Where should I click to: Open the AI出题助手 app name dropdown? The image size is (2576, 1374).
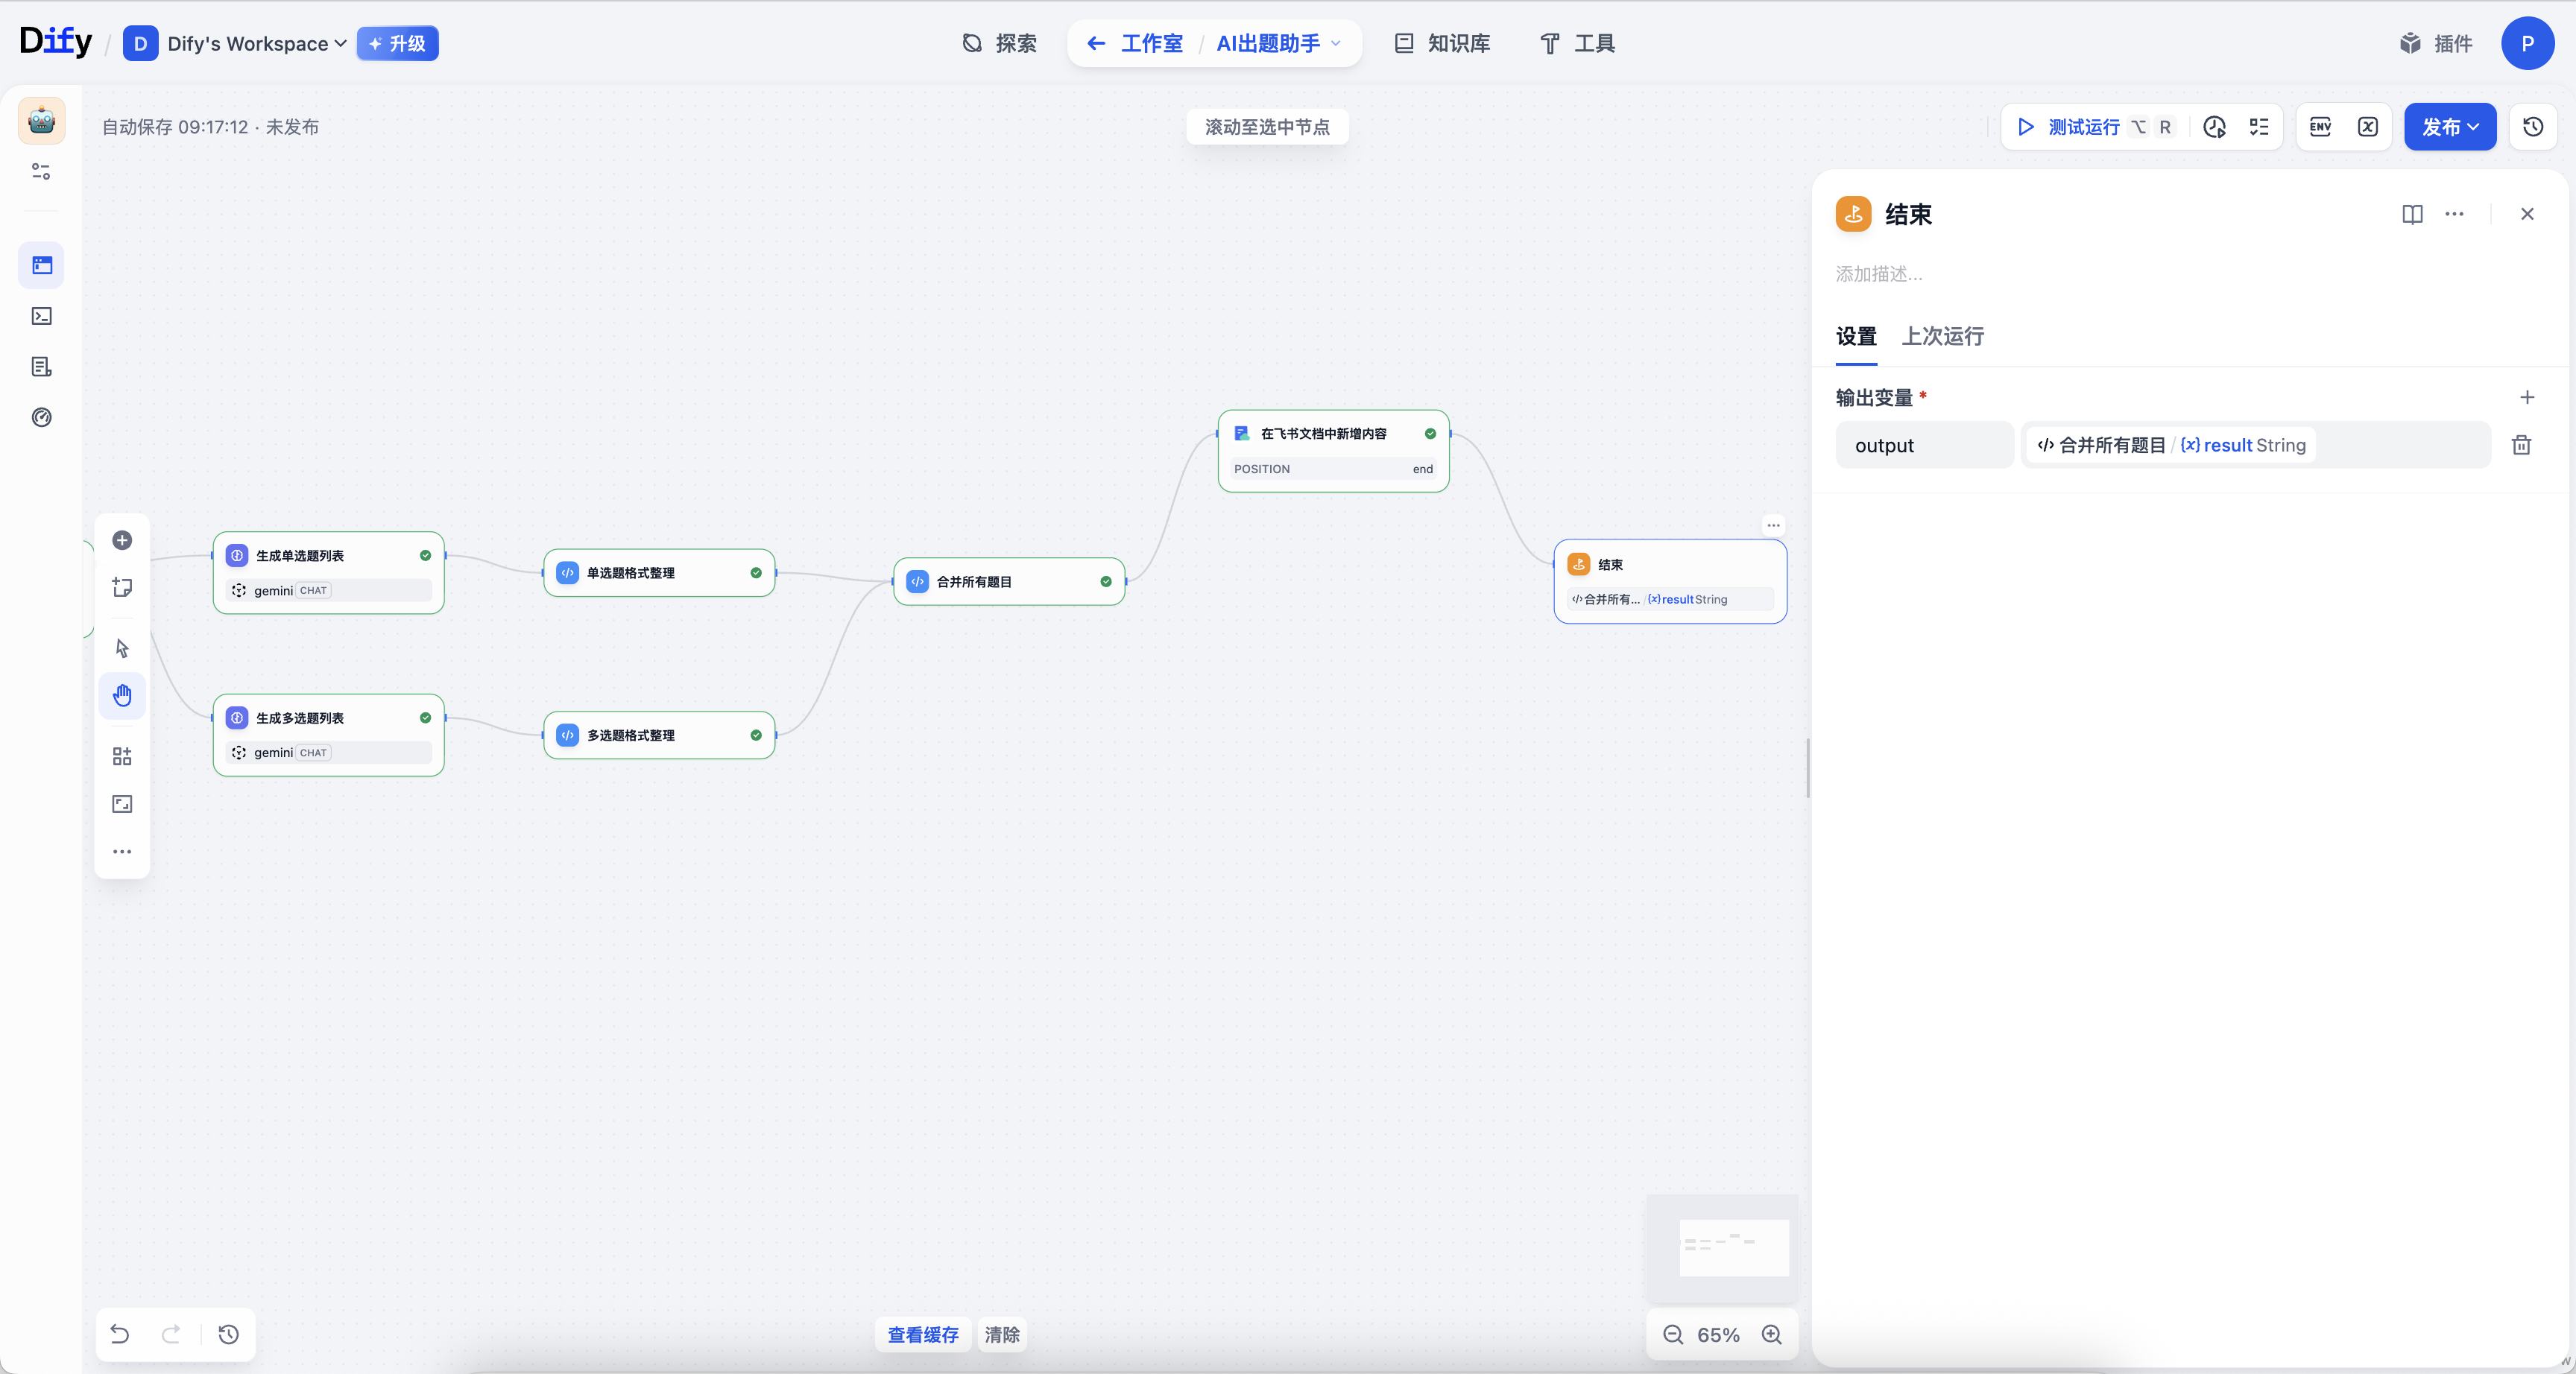point(1277,43)
